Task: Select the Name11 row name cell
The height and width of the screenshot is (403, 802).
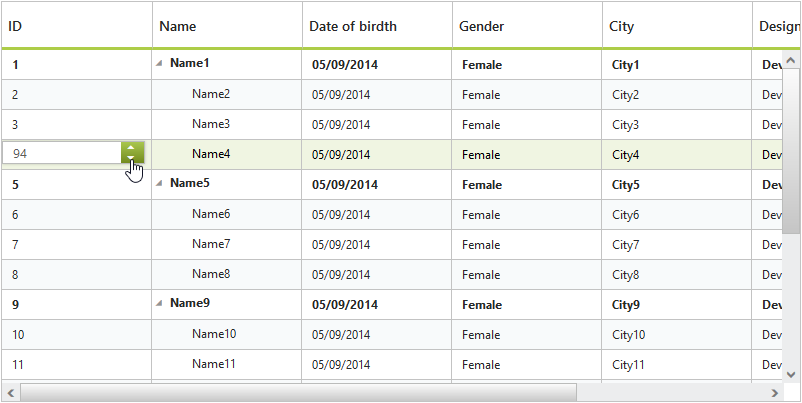Action: [214, 364]
